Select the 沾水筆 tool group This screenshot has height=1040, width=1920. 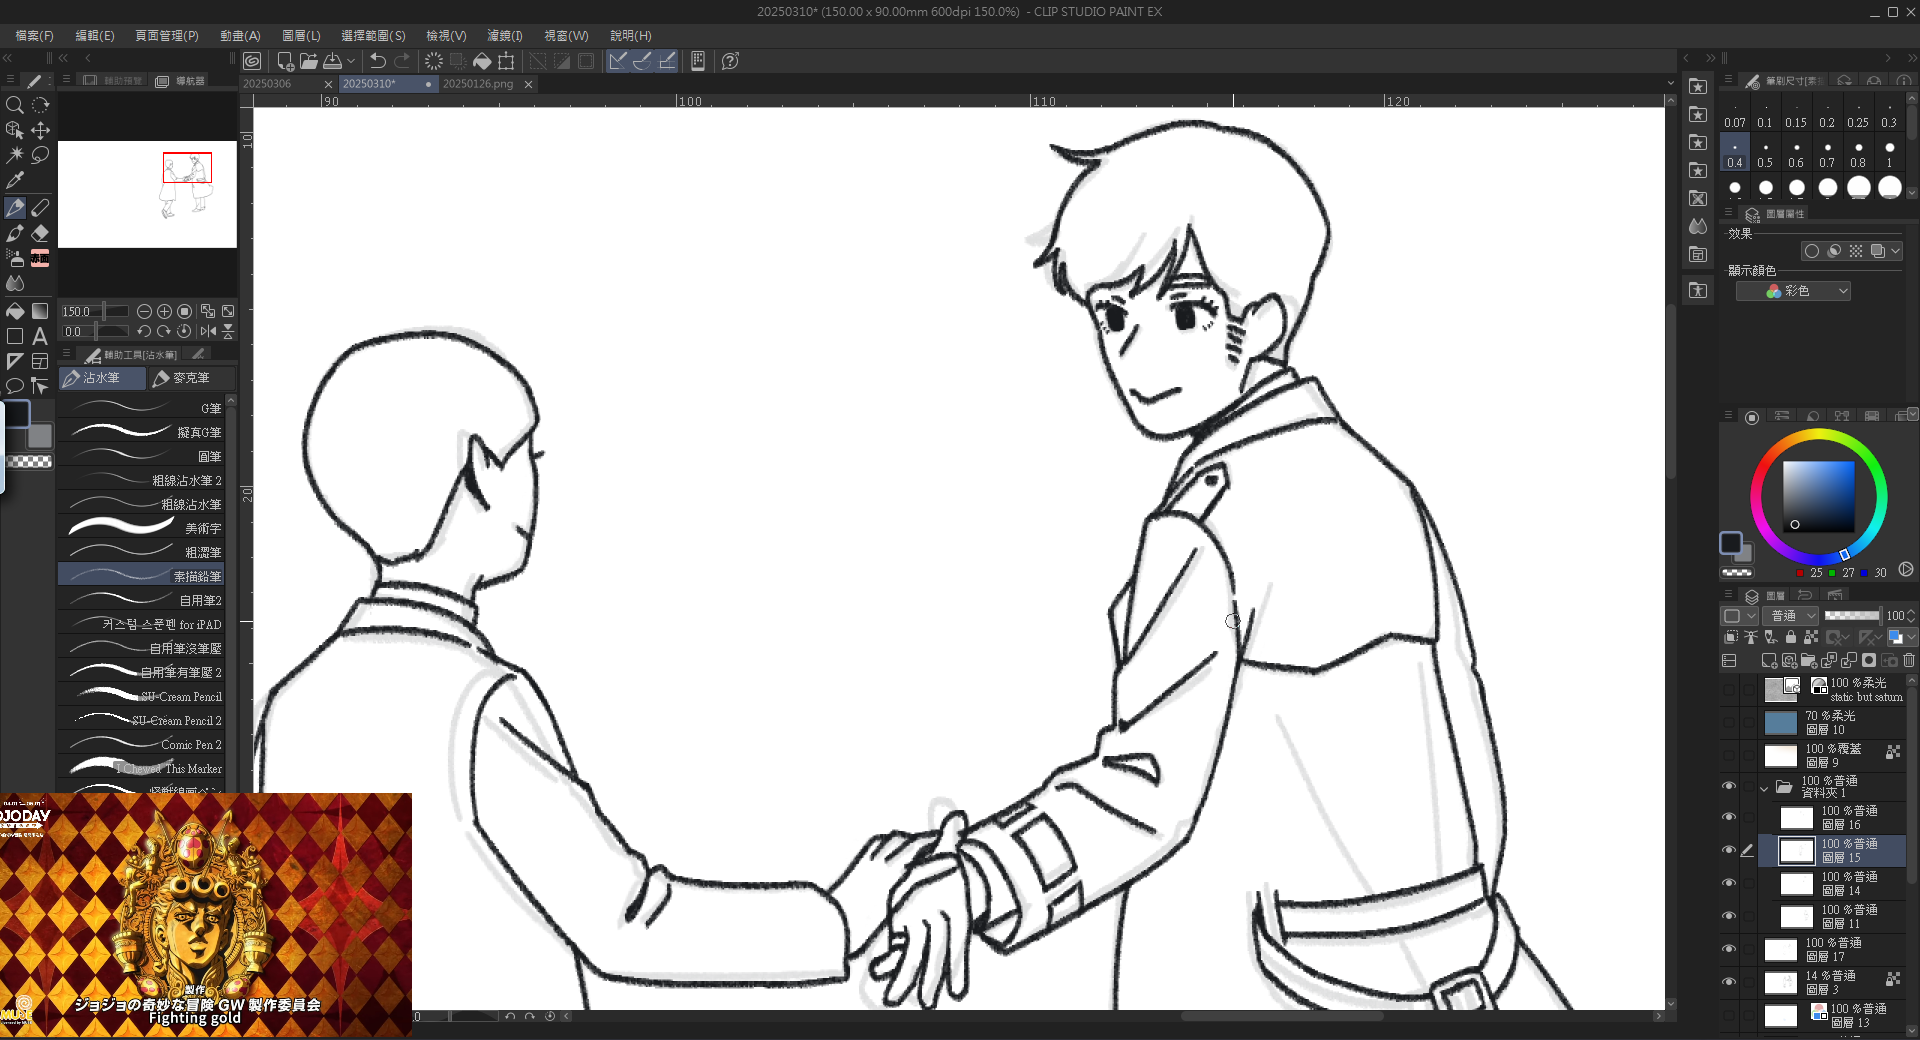[x=103, y=378]
